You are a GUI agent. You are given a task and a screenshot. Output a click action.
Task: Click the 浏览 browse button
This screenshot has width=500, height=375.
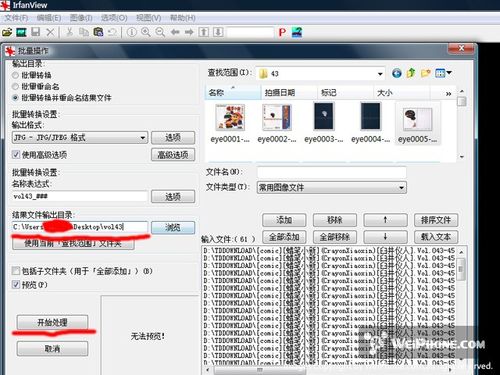[x=173, y=227]
